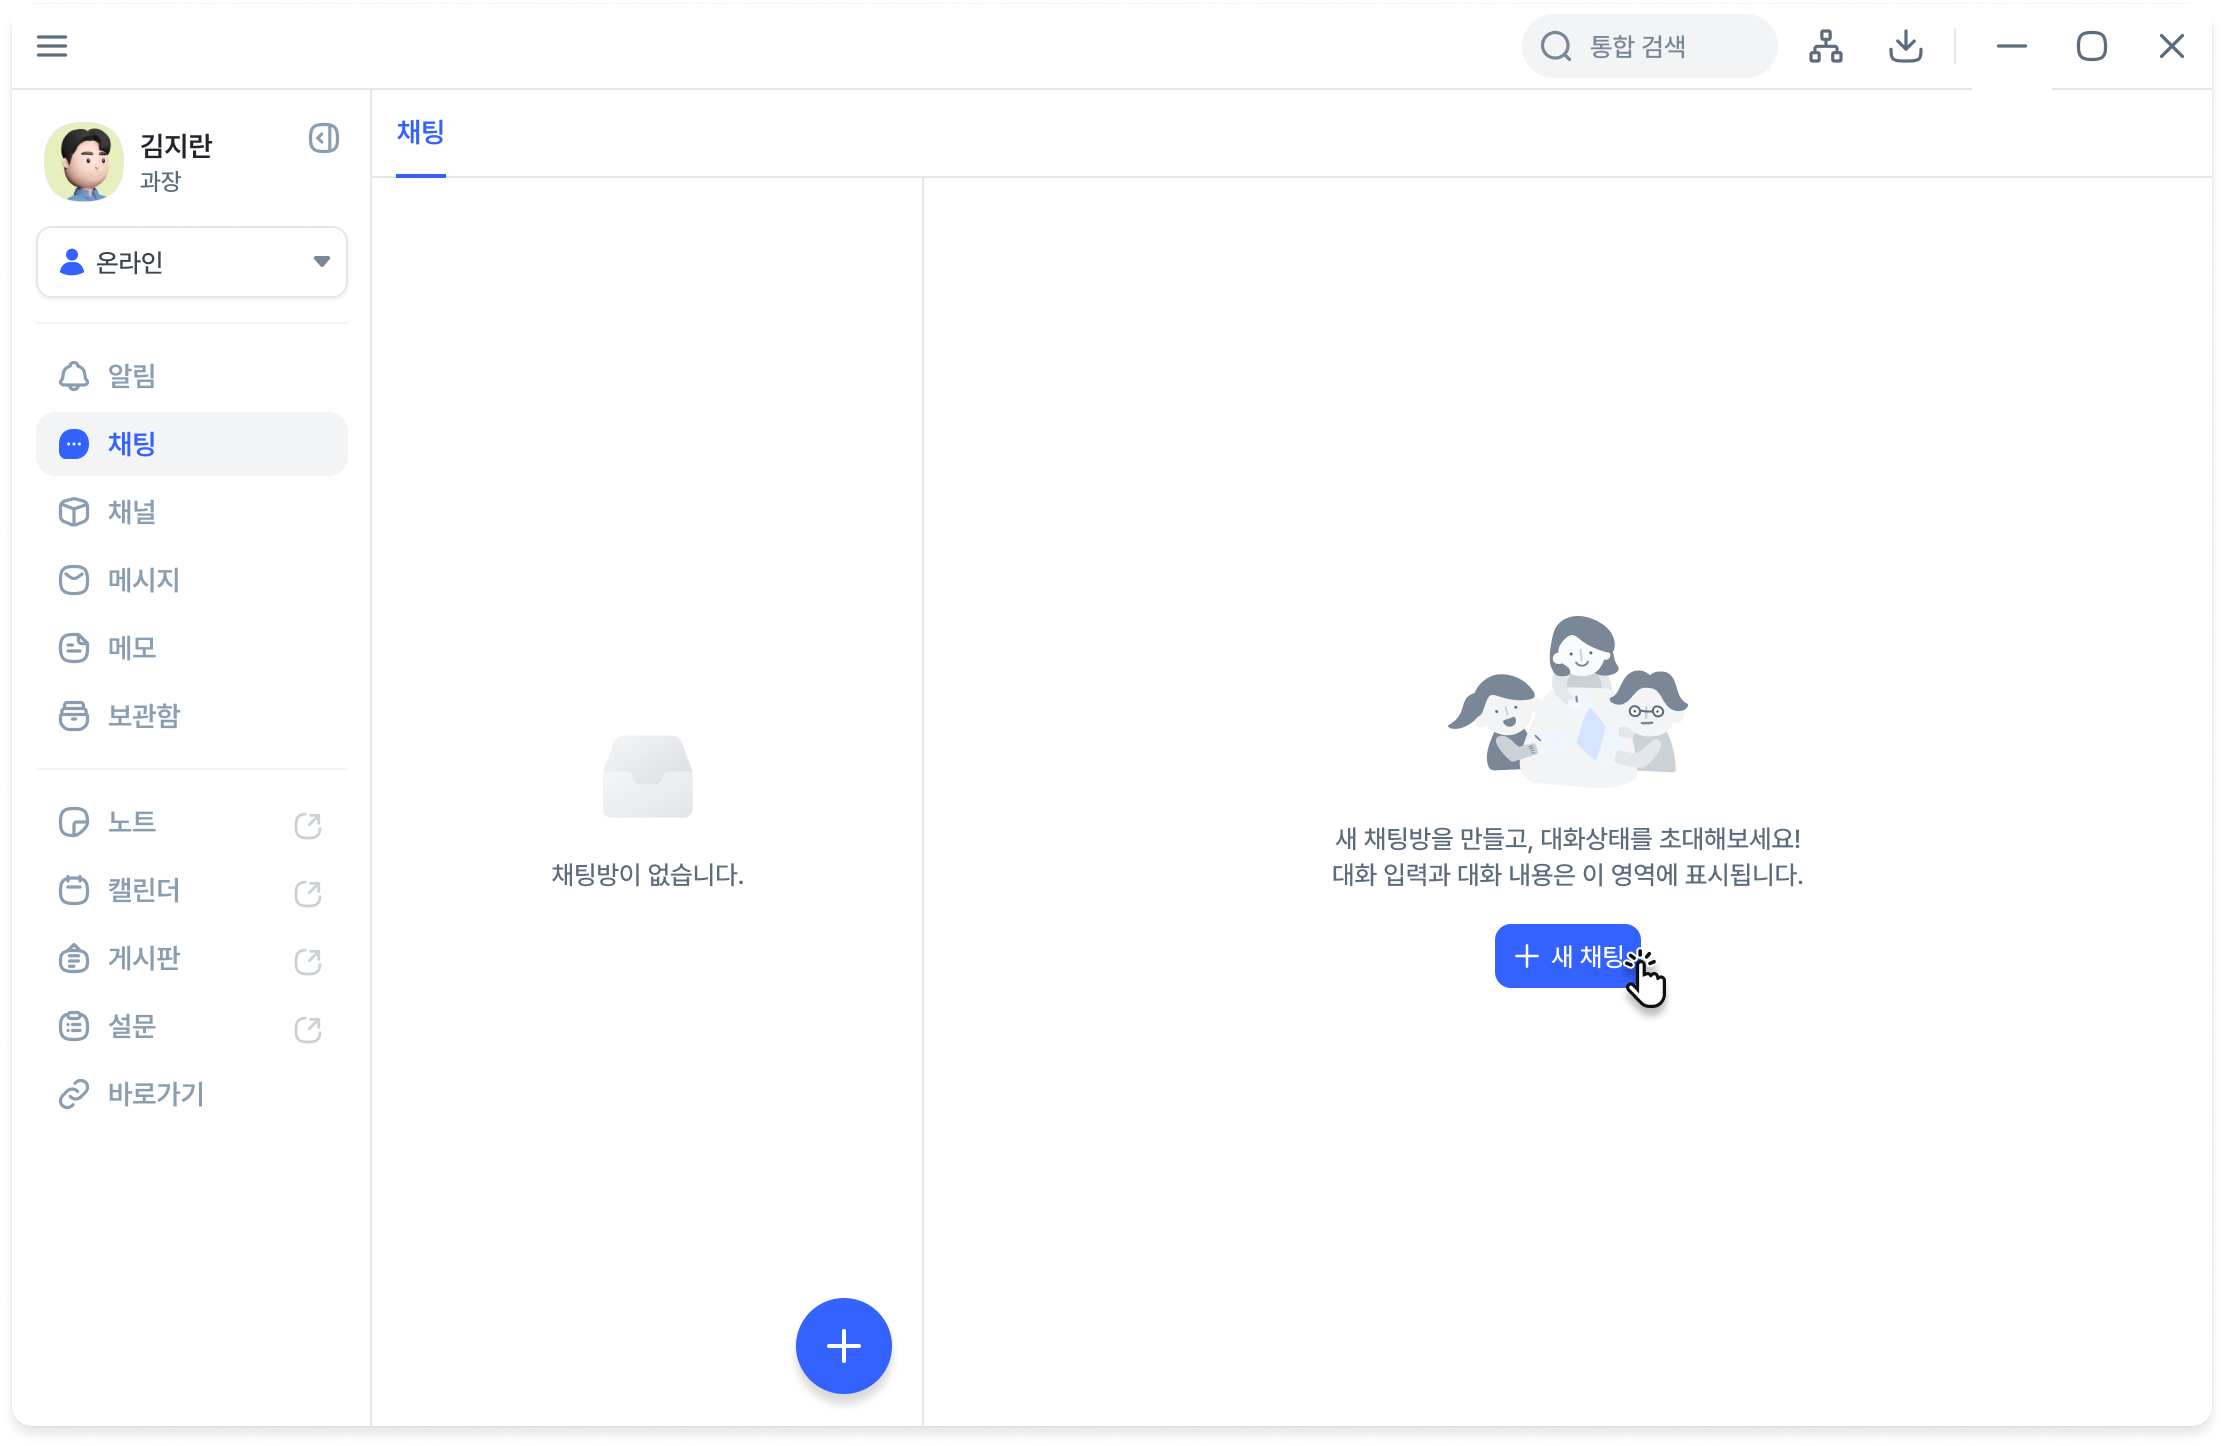Open 게시판 board item
Viewport: 2224px width, 1446px height.
(x=143, y=958)
